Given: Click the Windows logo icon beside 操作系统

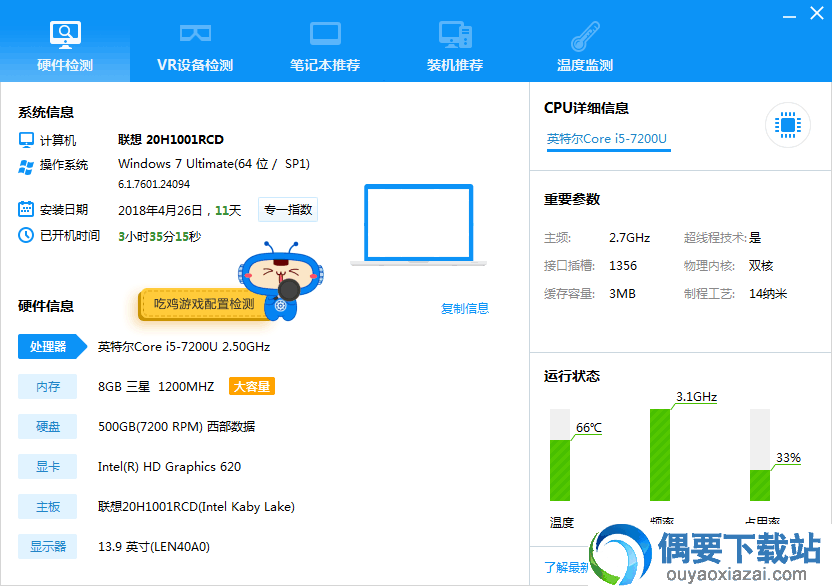Looking at the screenshot, I should click(x=25, y=166).
